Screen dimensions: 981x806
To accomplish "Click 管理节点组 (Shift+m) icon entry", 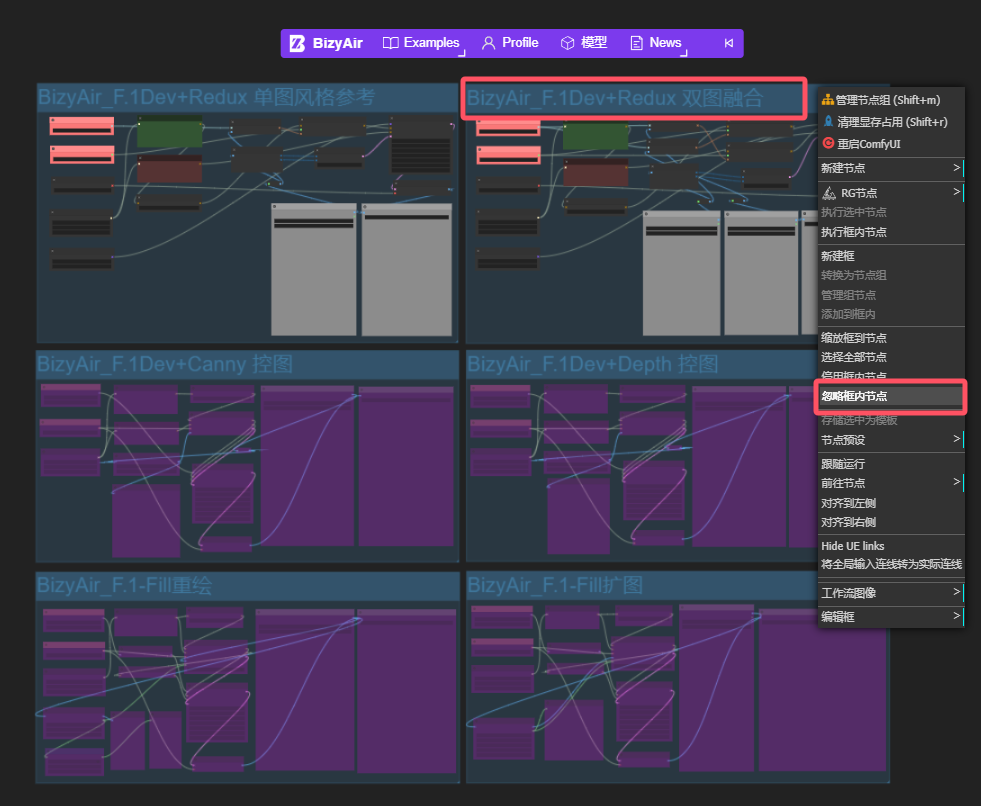I will pyautogui.click(x=827, y=99).
